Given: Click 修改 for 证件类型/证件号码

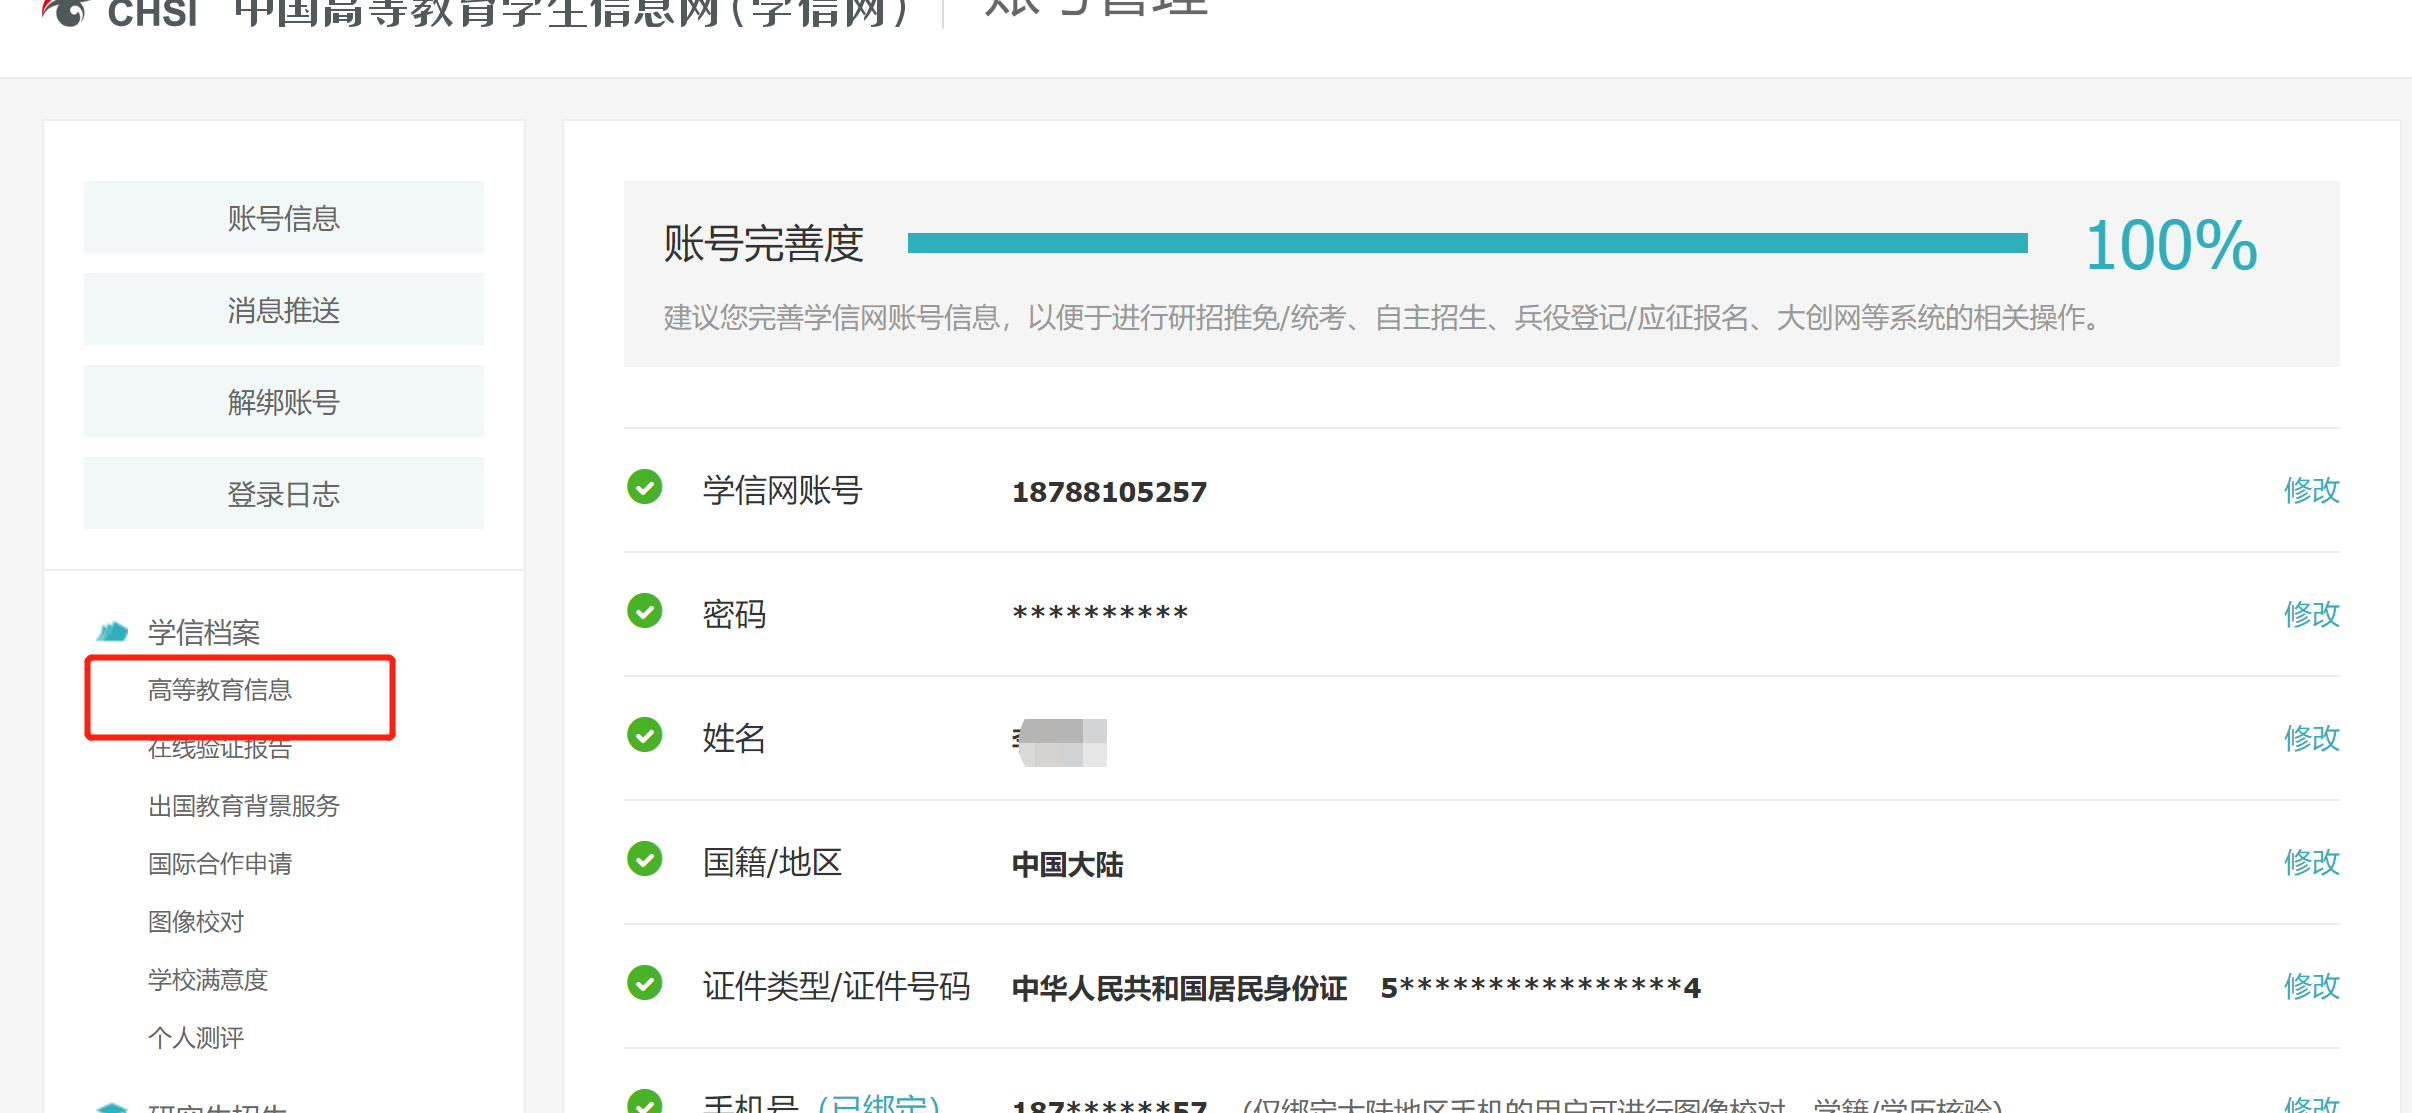Looking at the screenshot, I should tap(2311, 986).
